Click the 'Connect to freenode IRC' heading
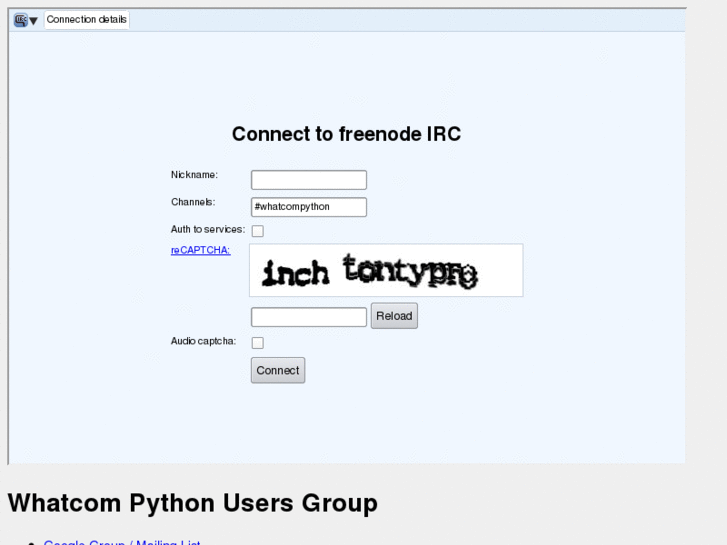727x545 pixels. 346,134
